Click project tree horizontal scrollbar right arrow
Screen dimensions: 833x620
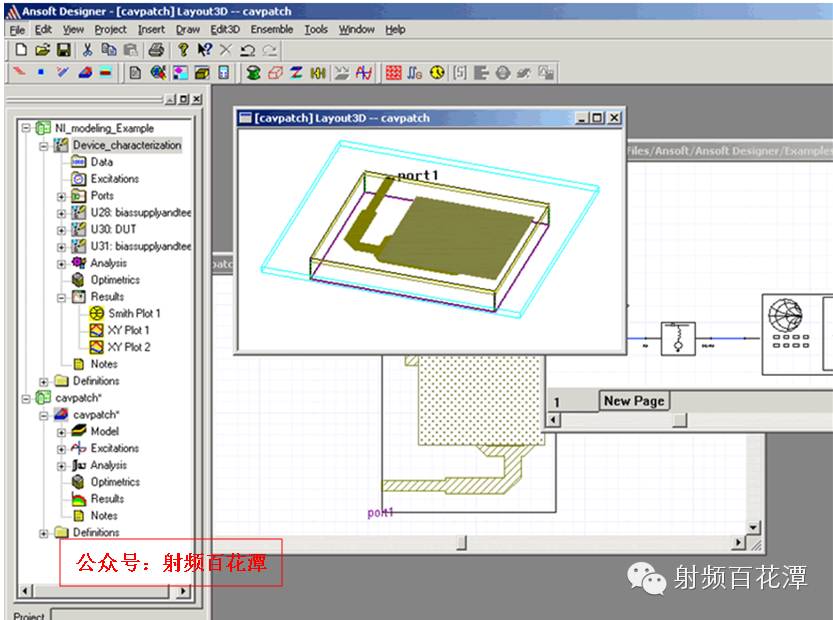[183, 591]
